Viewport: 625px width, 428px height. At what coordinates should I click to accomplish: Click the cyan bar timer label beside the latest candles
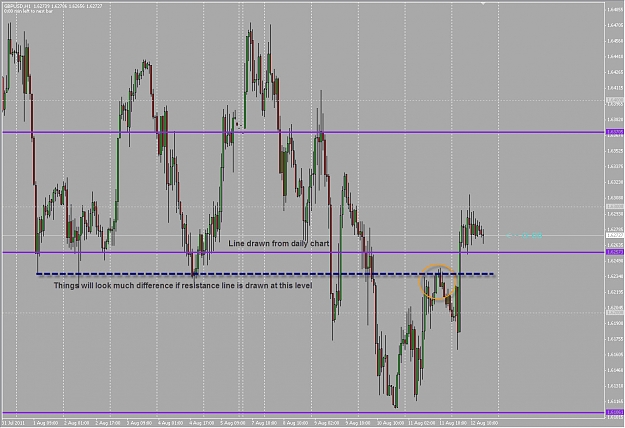[524, 236]
